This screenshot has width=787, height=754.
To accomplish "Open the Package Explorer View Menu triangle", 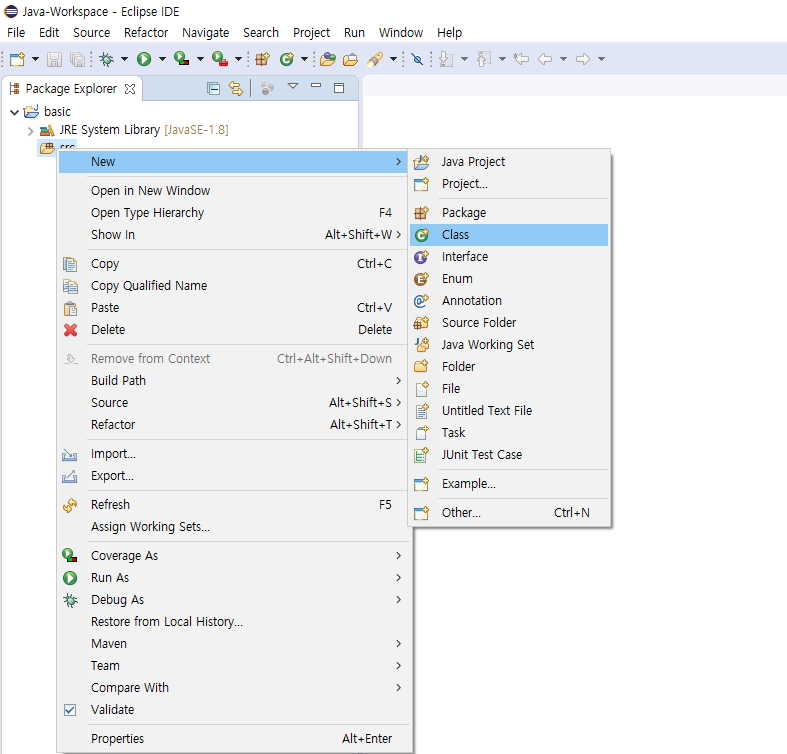I will pos(293,86).
